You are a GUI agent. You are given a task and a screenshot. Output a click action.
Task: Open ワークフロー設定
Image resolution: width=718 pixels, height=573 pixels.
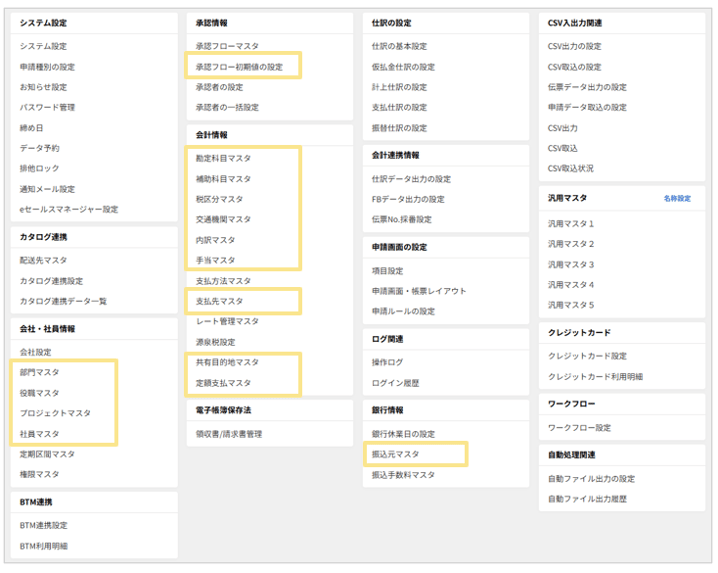point(579,428)
